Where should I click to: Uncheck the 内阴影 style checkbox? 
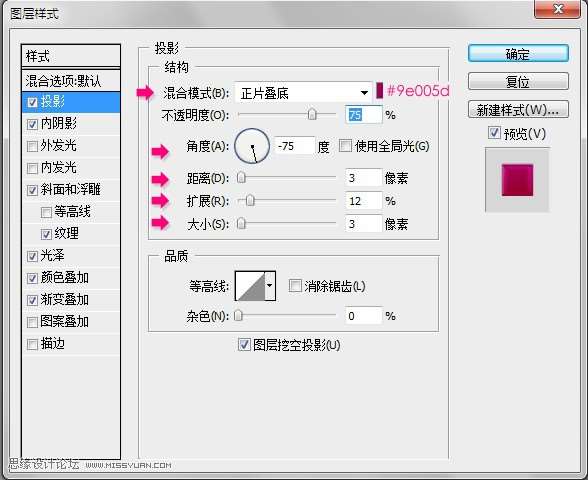point(33,124)
